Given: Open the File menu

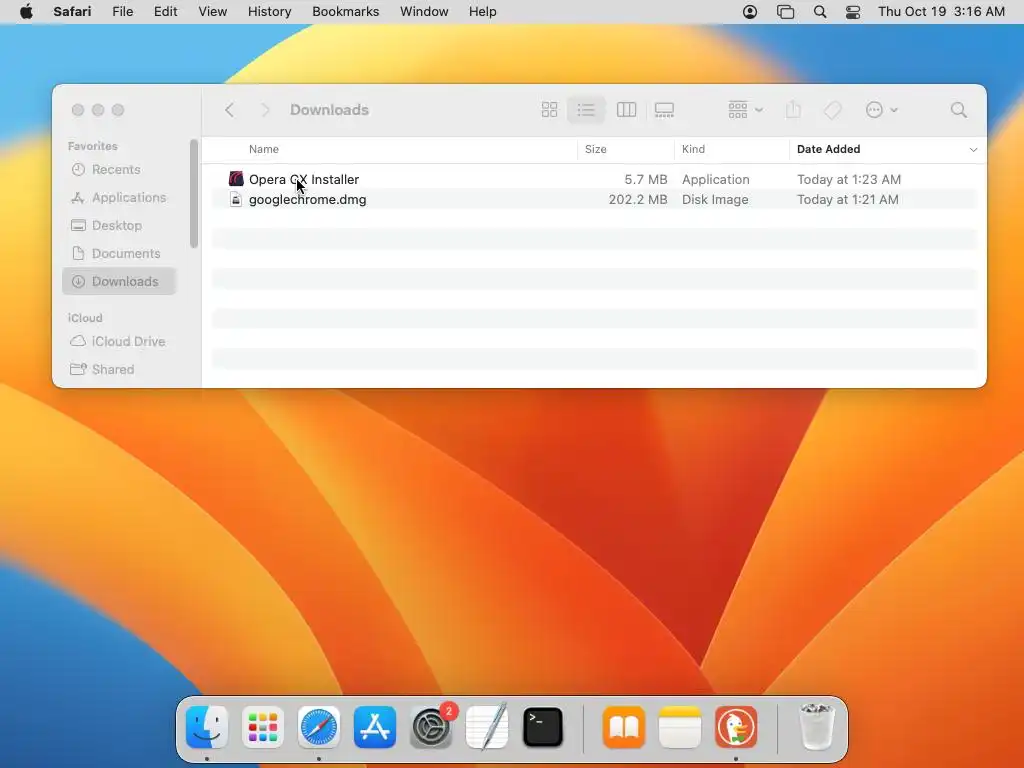Looking at the screenshot, I should [x=122, y=12].
